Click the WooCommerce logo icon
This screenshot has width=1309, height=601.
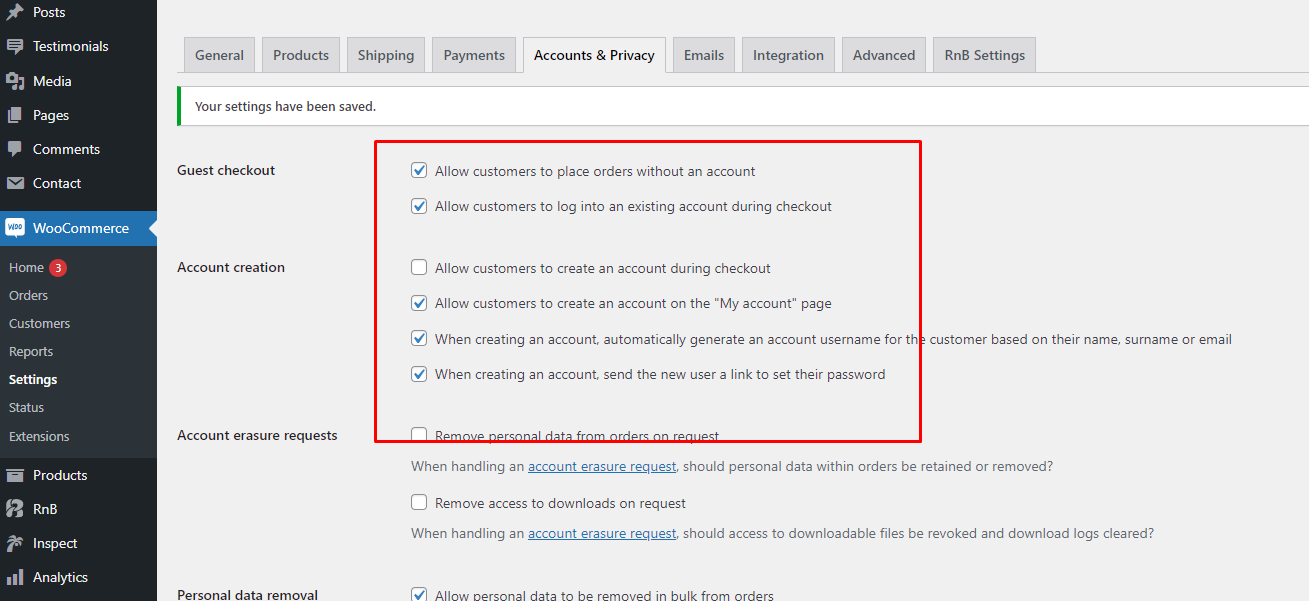tap(15, 228)
